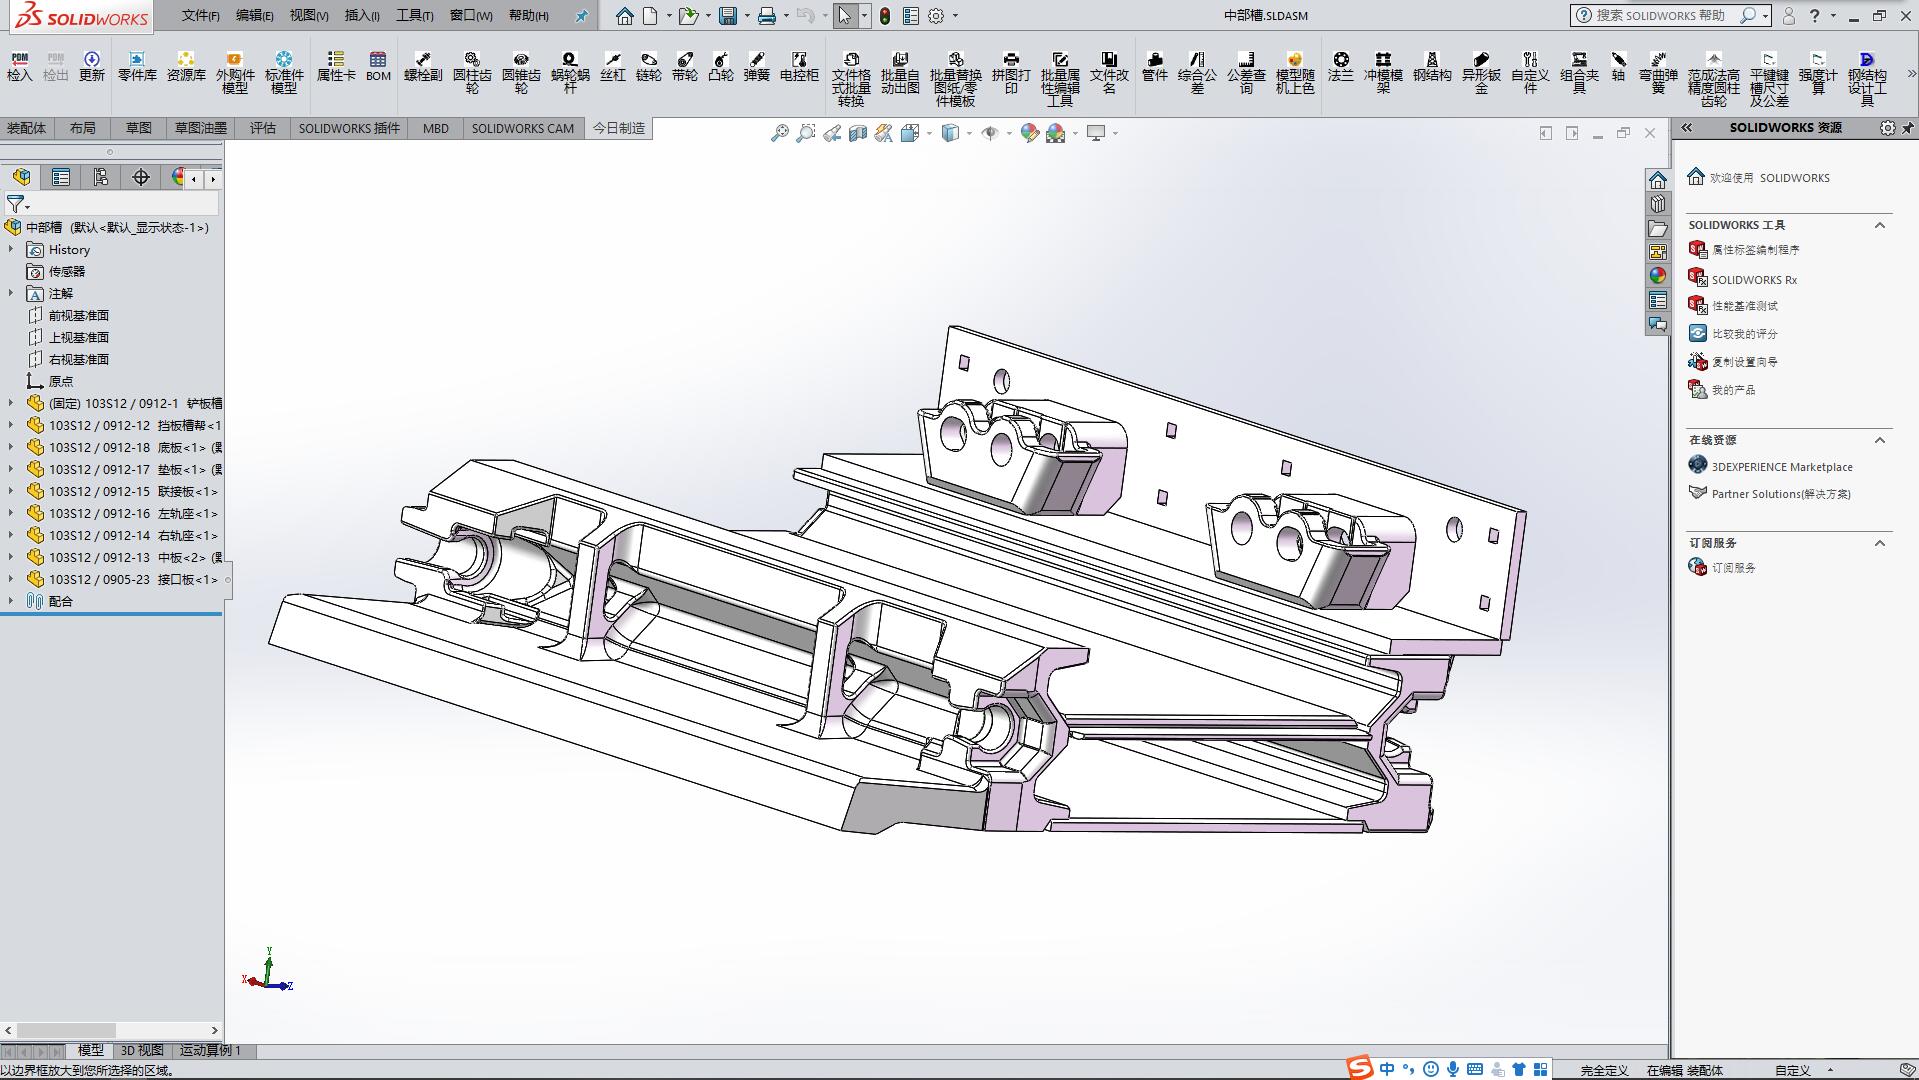Collapse the SOLIDWORKS 工具 section
The width and height of the screenshot is (1919, 1080).
1880,225
